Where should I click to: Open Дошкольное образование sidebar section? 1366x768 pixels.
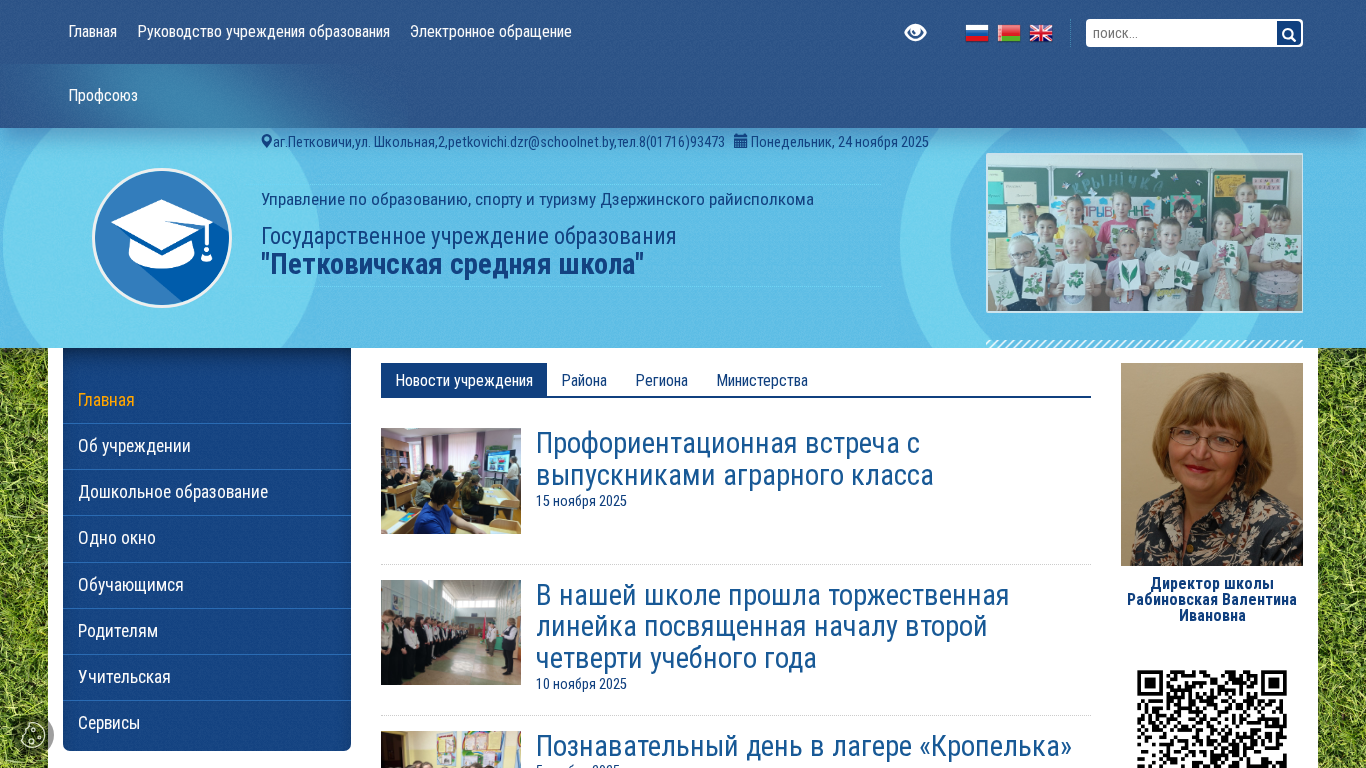pos(207,492)
